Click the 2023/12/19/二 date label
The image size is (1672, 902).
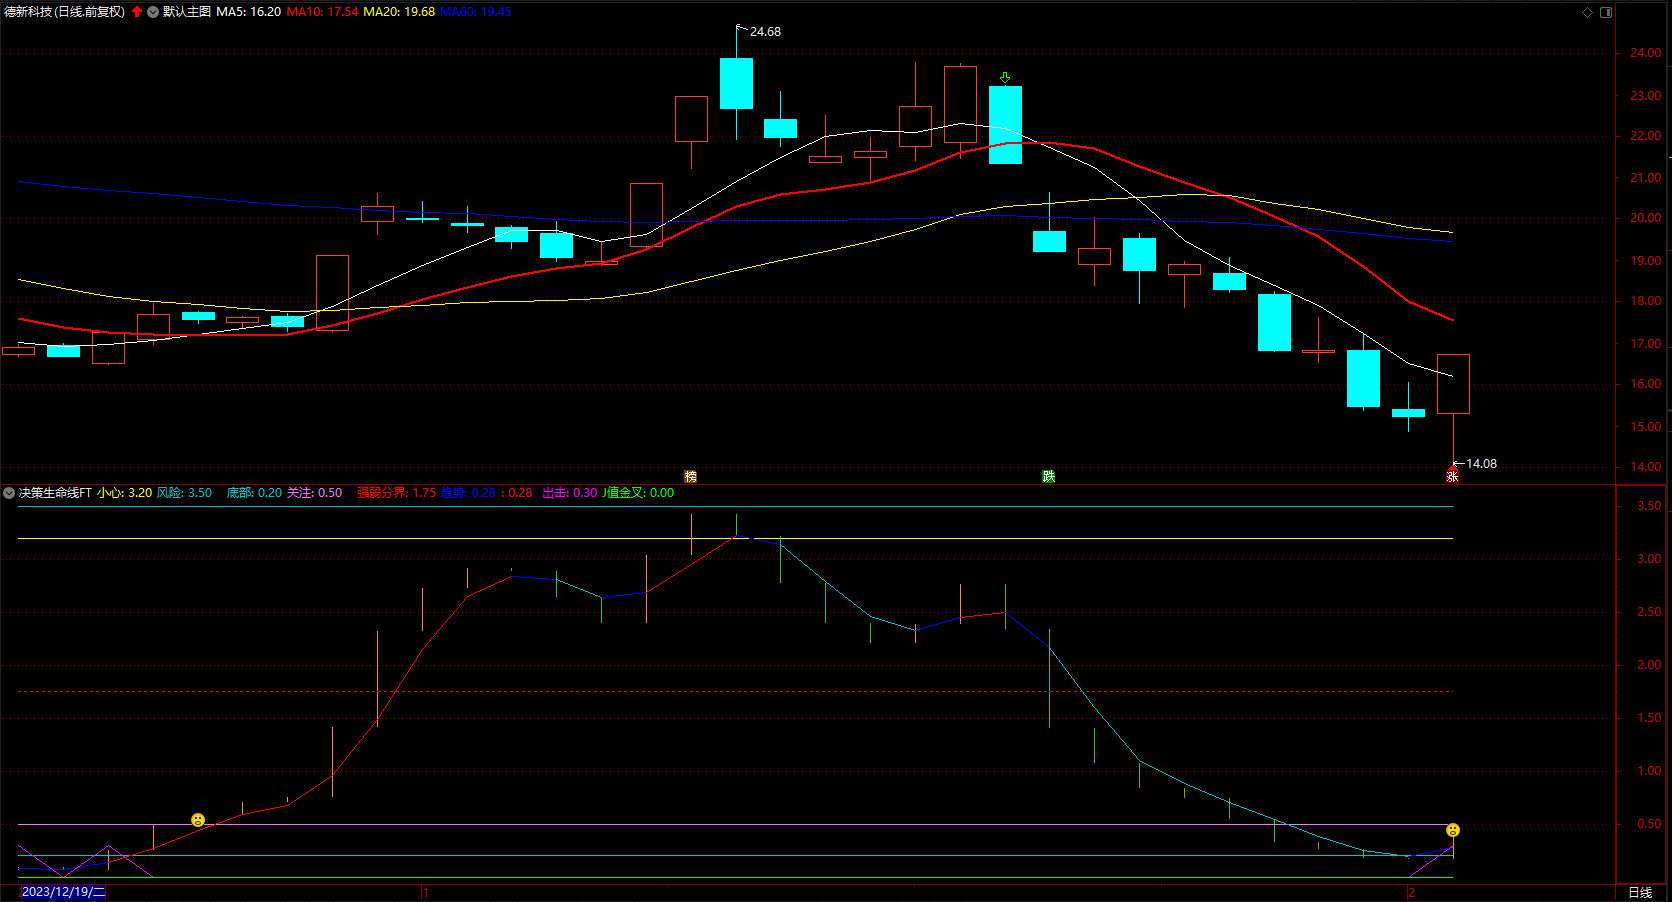click(63, 892)
